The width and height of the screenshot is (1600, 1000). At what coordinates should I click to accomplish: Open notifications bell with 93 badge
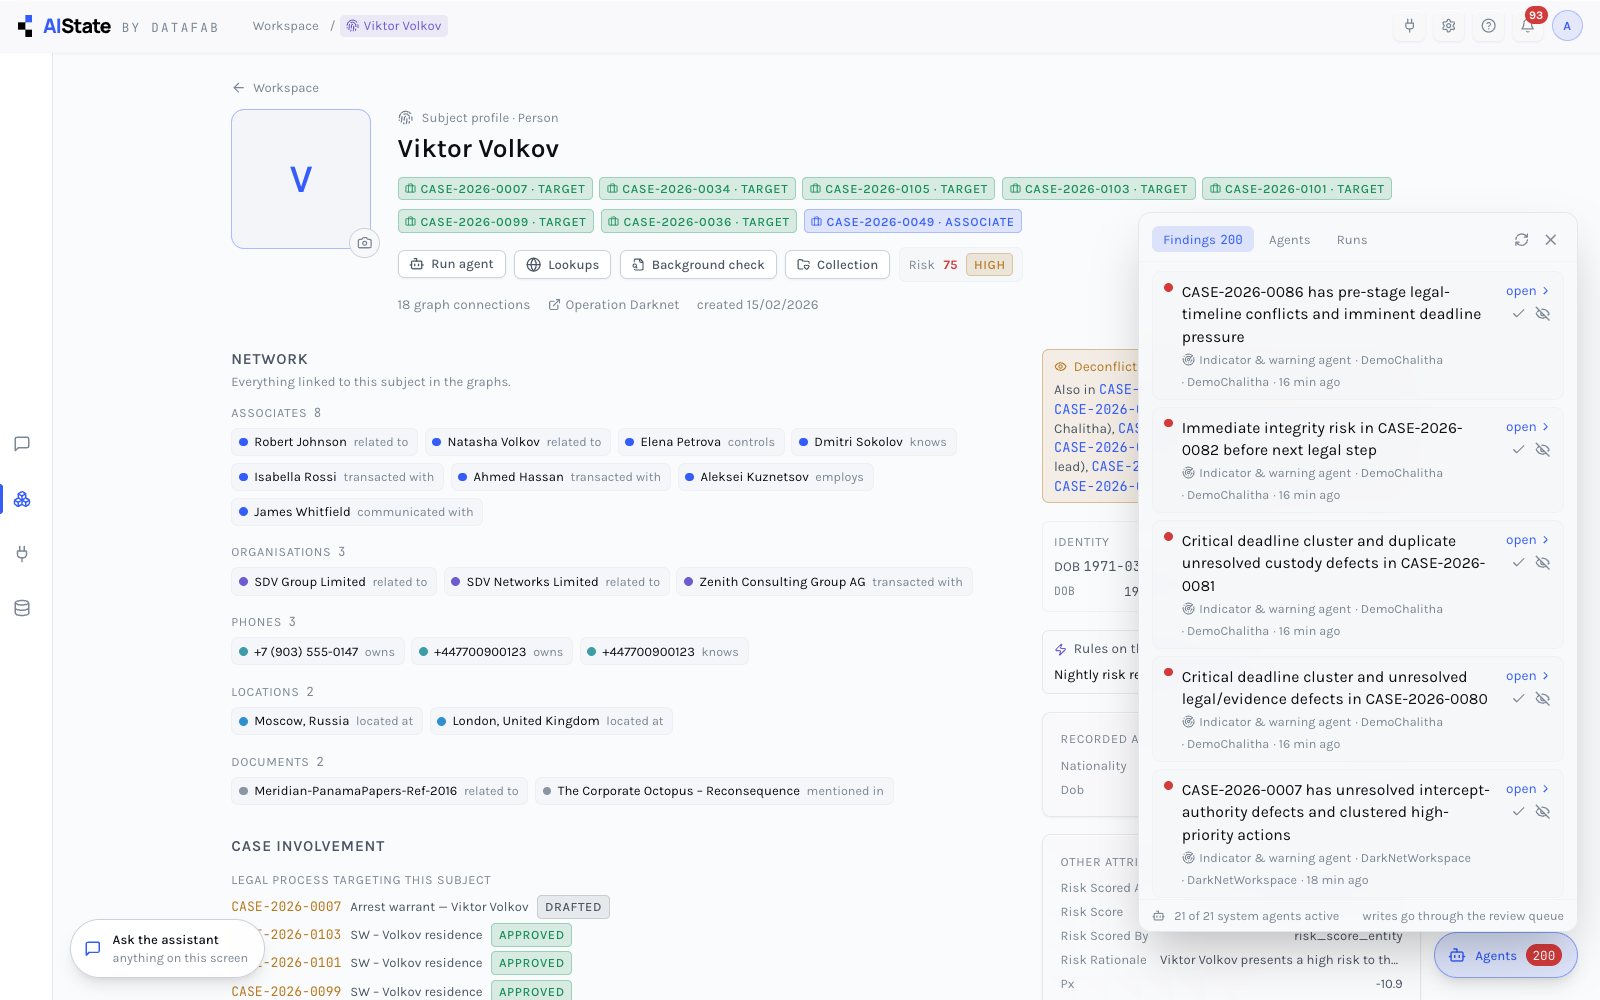click(x=1528, y=26)
